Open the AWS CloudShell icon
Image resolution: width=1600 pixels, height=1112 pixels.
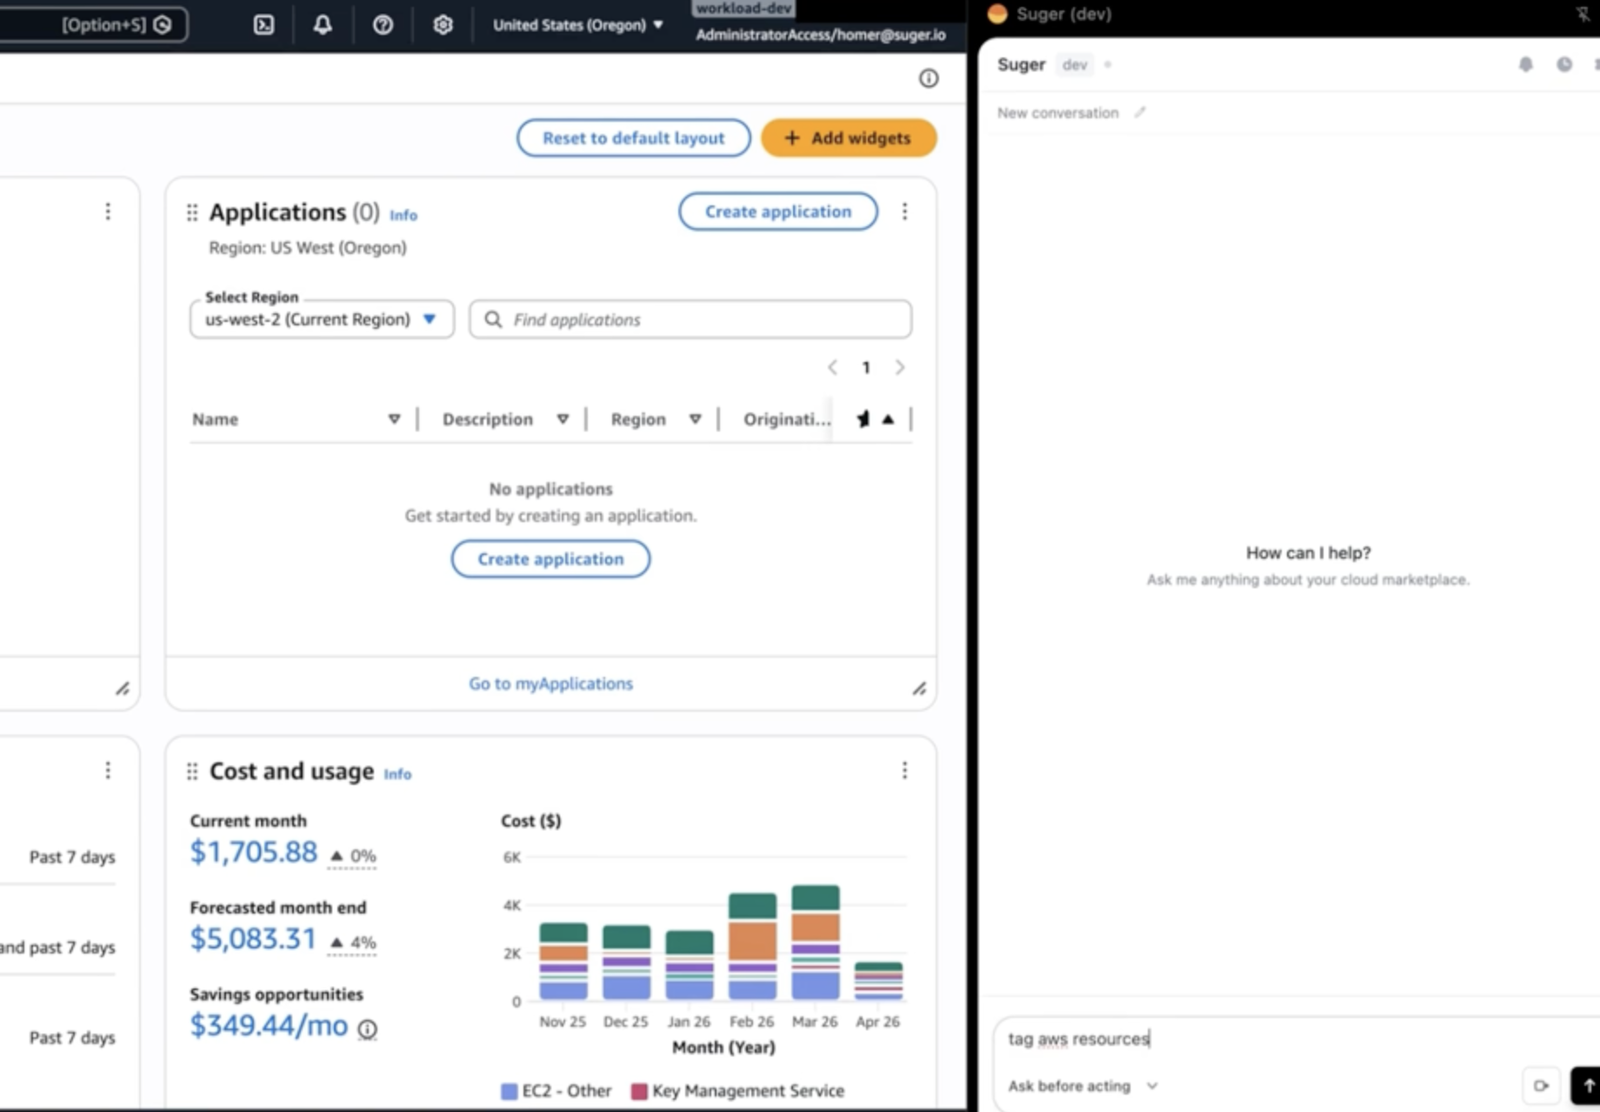pyautogui.click(x=264, y=25)
